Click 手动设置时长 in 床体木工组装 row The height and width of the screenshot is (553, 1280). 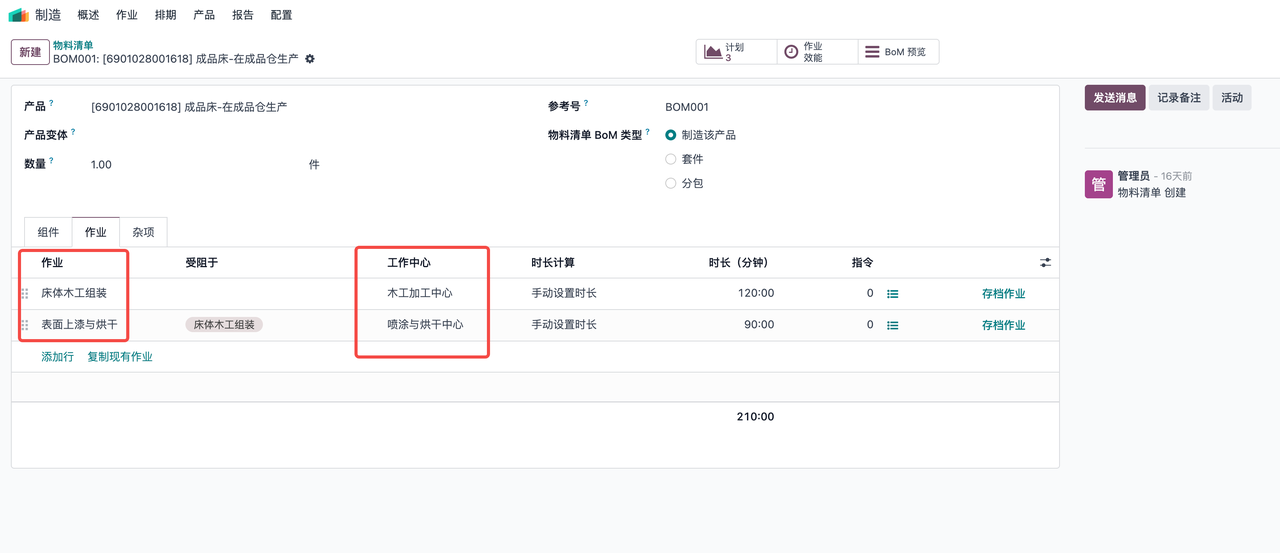point(564,294)
